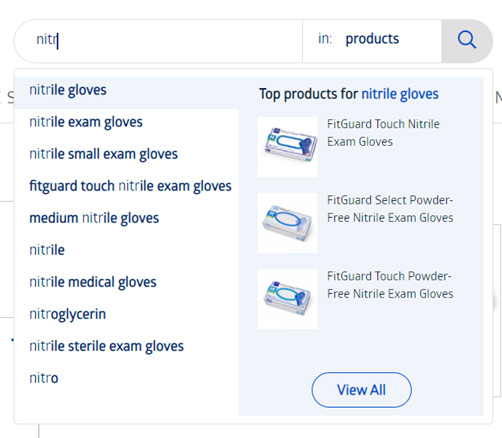The height and width of the screenshot is (438, 502).
Task: Pick 'nitrile medical gloves' suggestion
Action: click(x=127, y=282)
